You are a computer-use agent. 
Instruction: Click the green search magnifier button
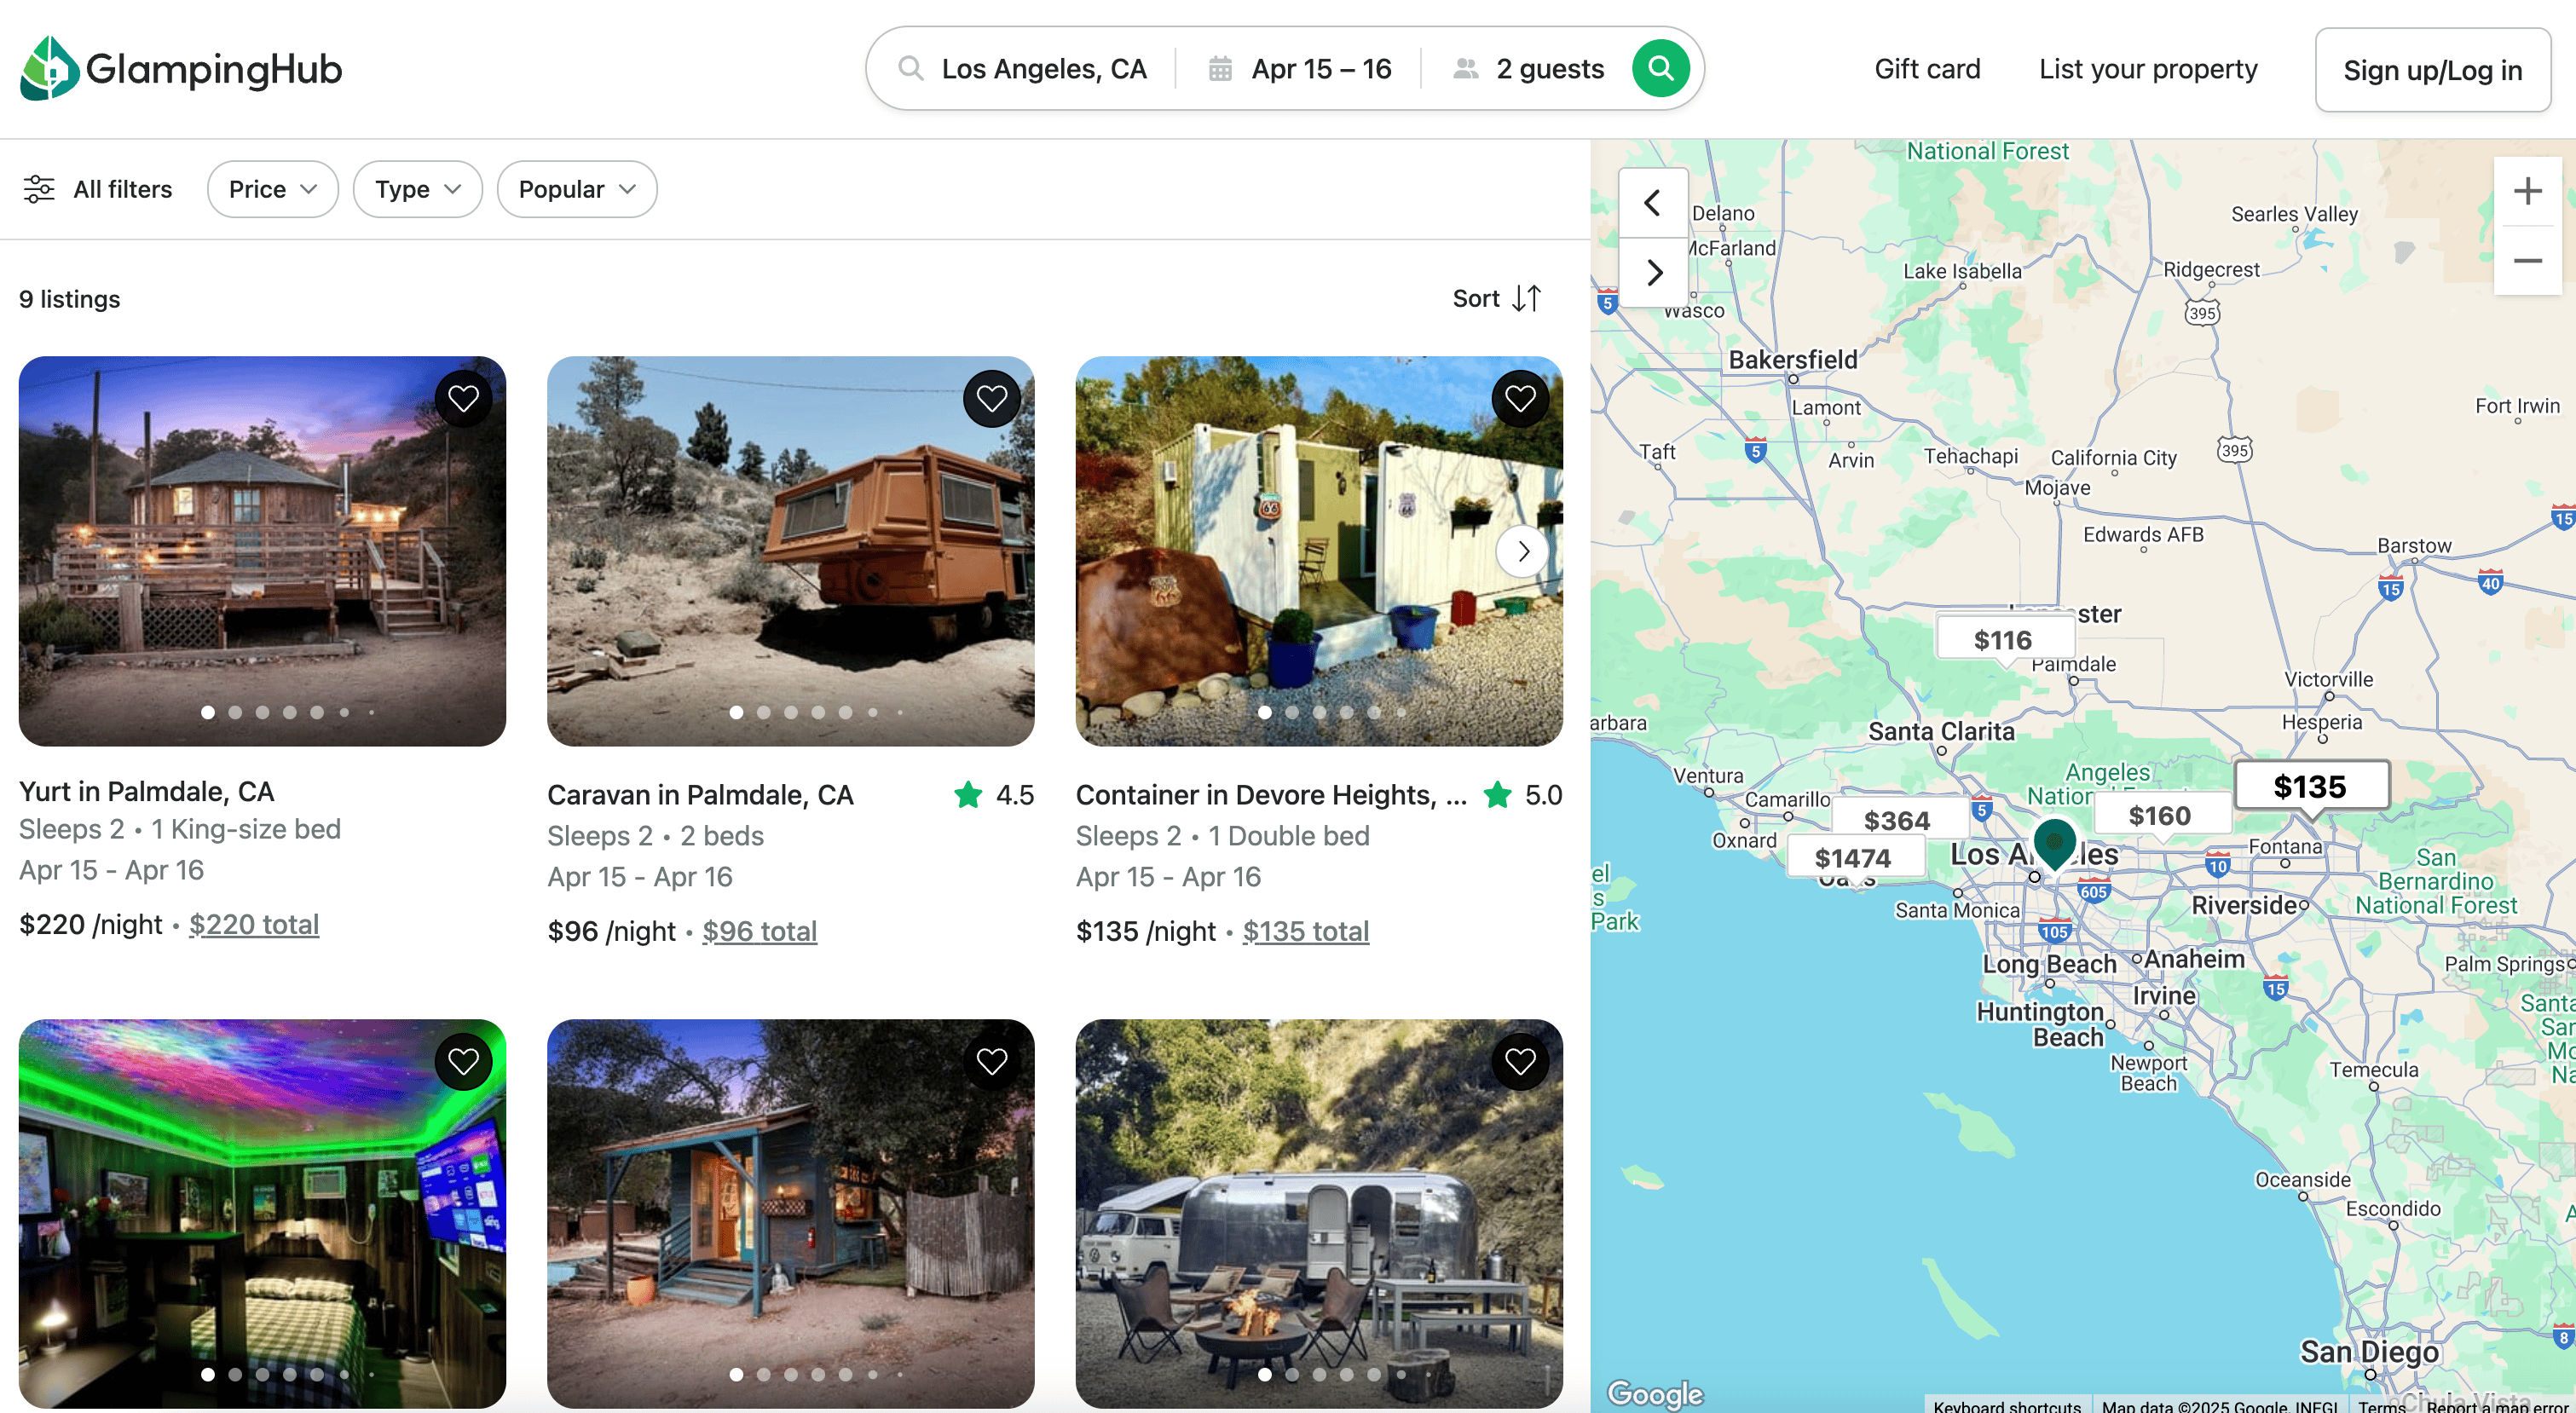click(1660, 68)
